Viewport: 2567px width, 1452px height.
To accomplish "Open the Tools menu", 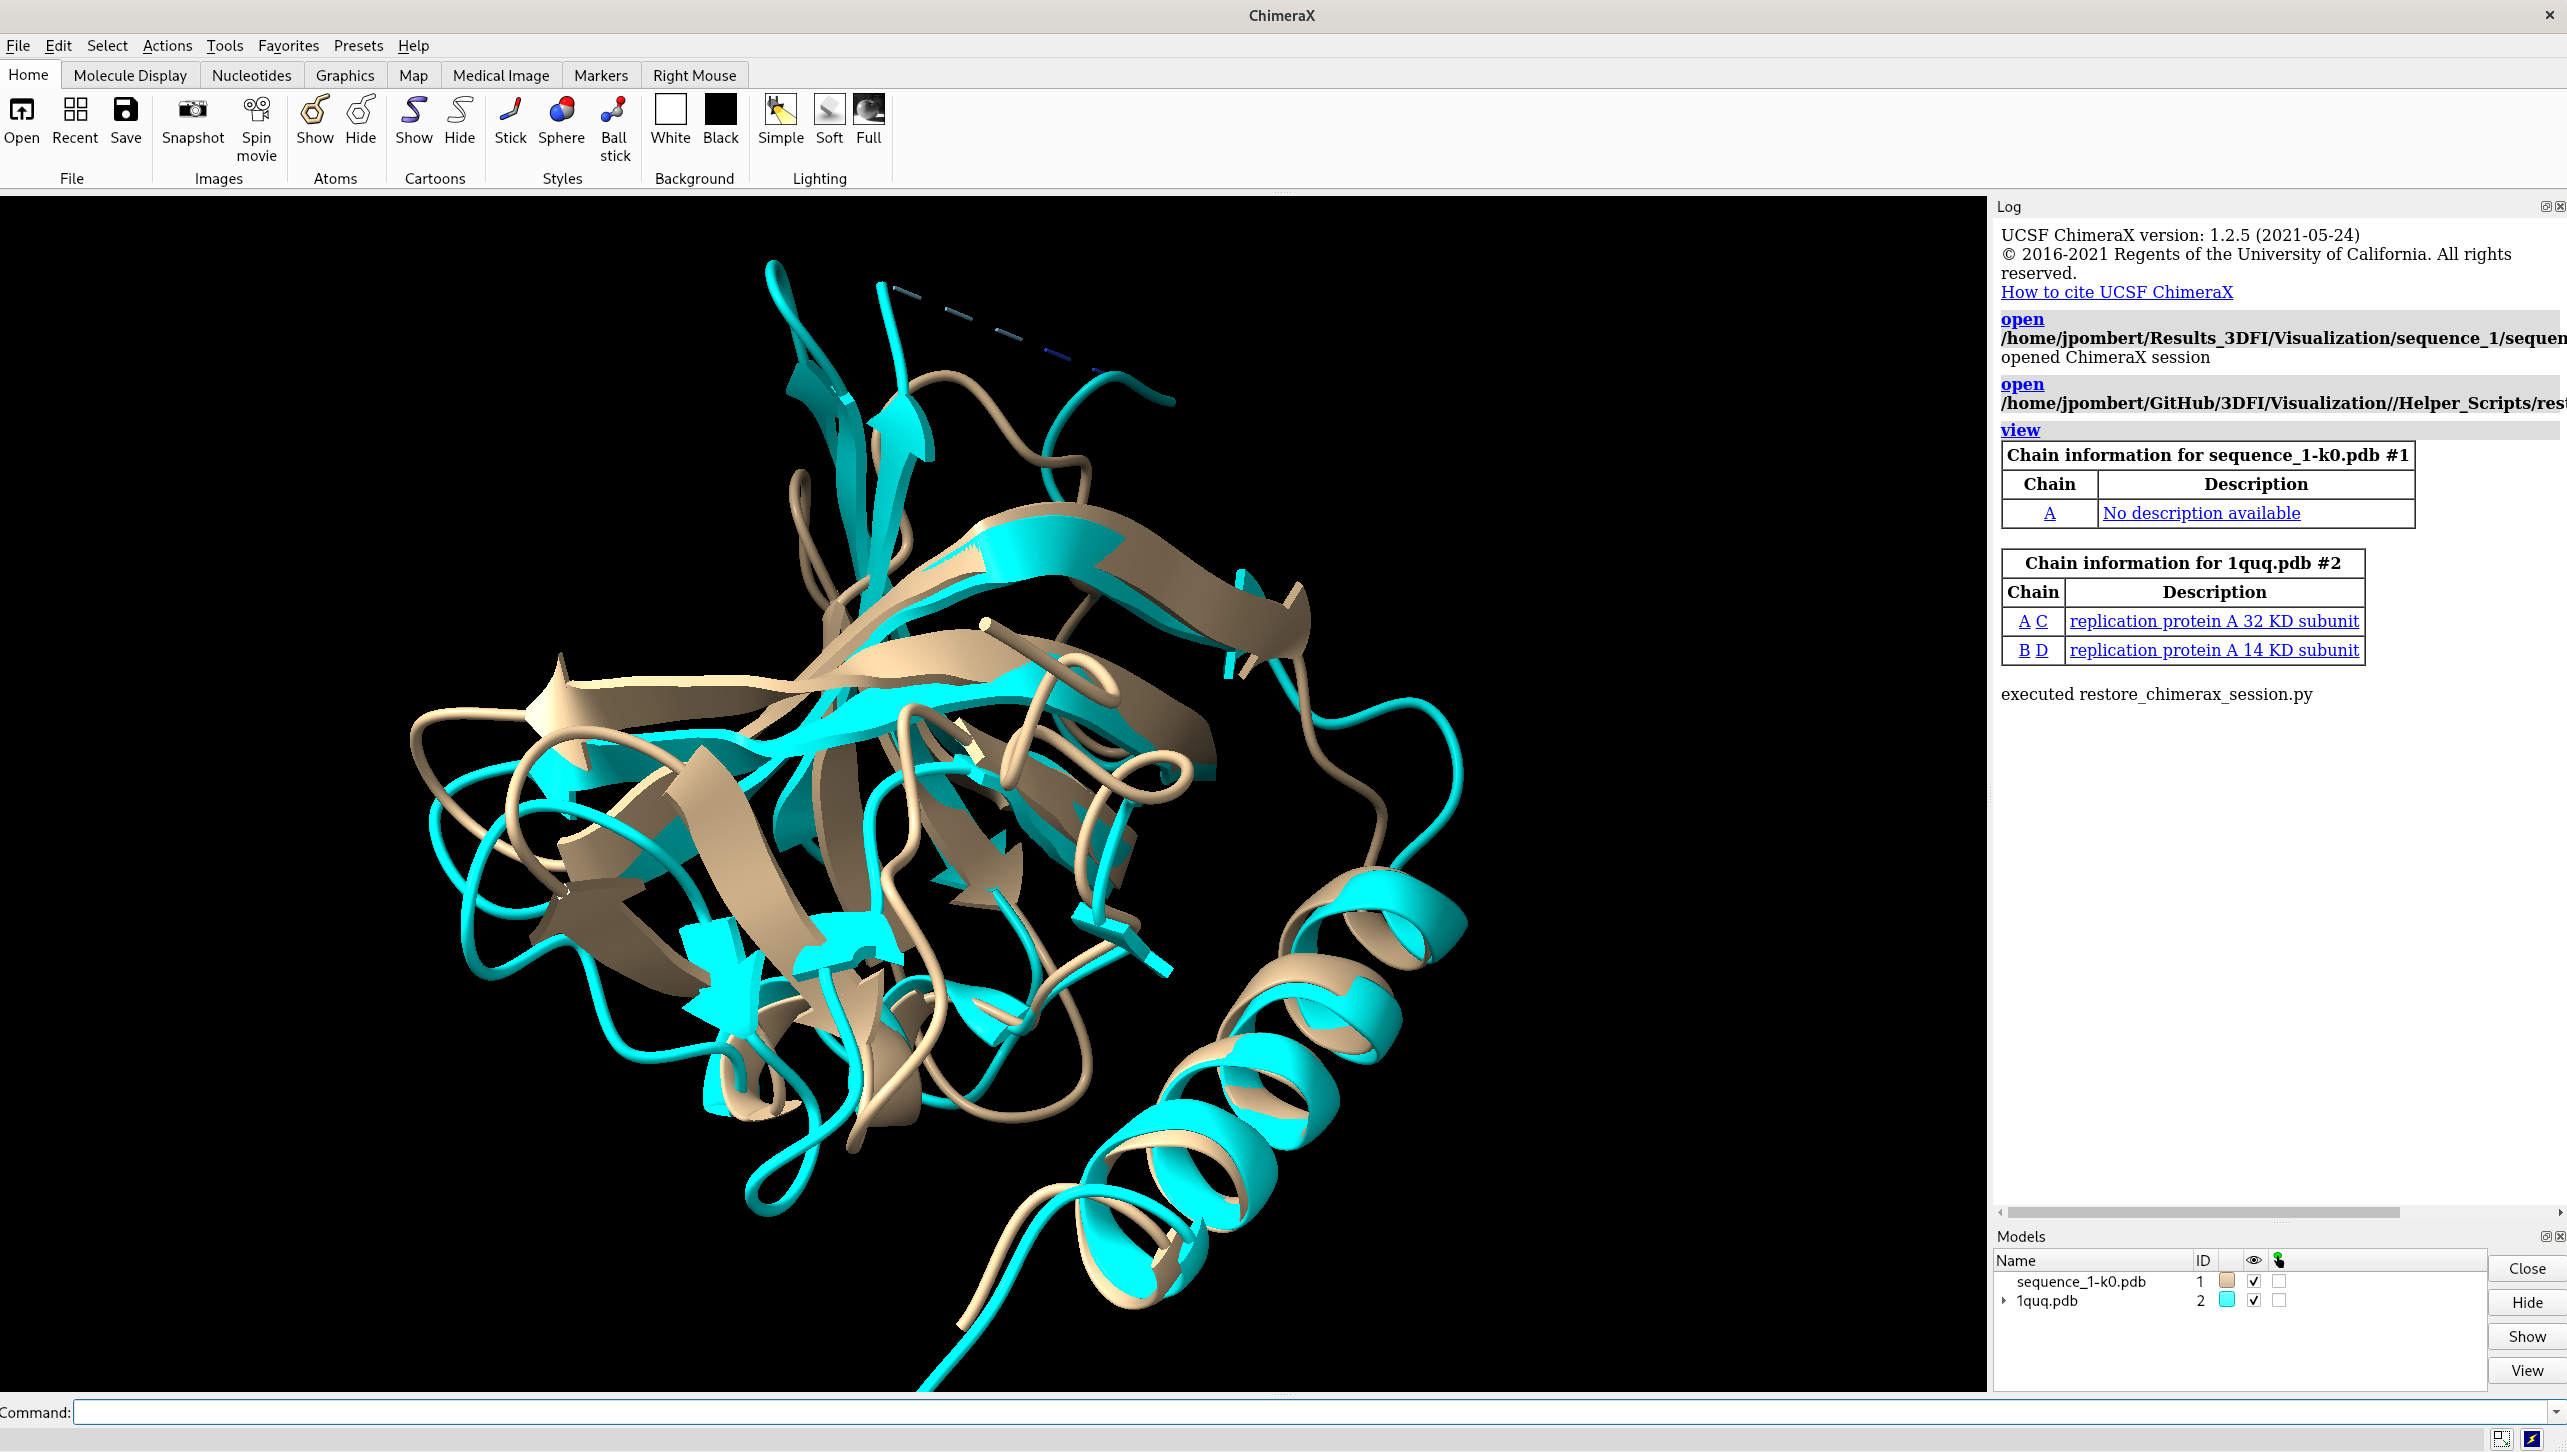I will click(x=224, y=45).
